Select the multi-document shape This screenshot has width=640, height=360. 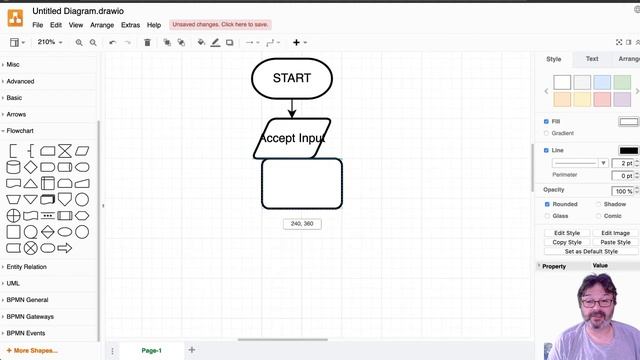point(48,200)
